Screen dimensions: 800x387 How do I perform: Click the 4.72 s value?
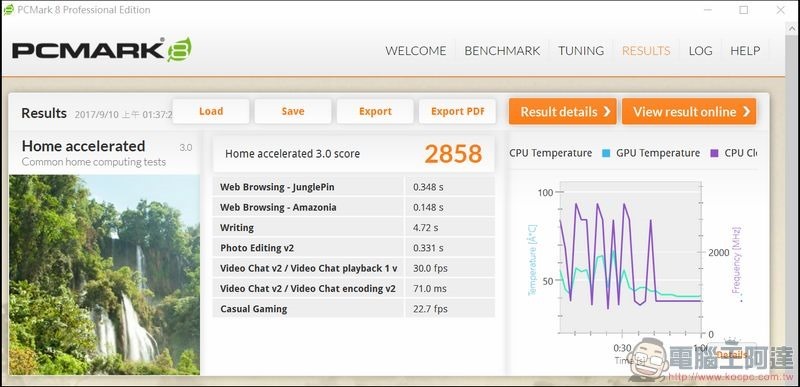click(426, 227)
